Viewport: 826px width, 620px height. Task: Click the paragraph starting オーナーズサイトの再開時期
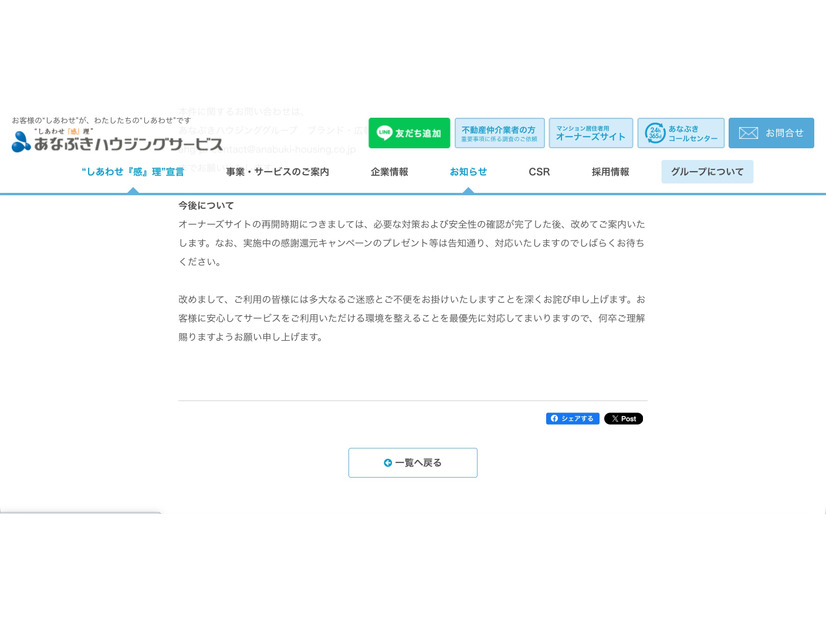pos(412,243)
